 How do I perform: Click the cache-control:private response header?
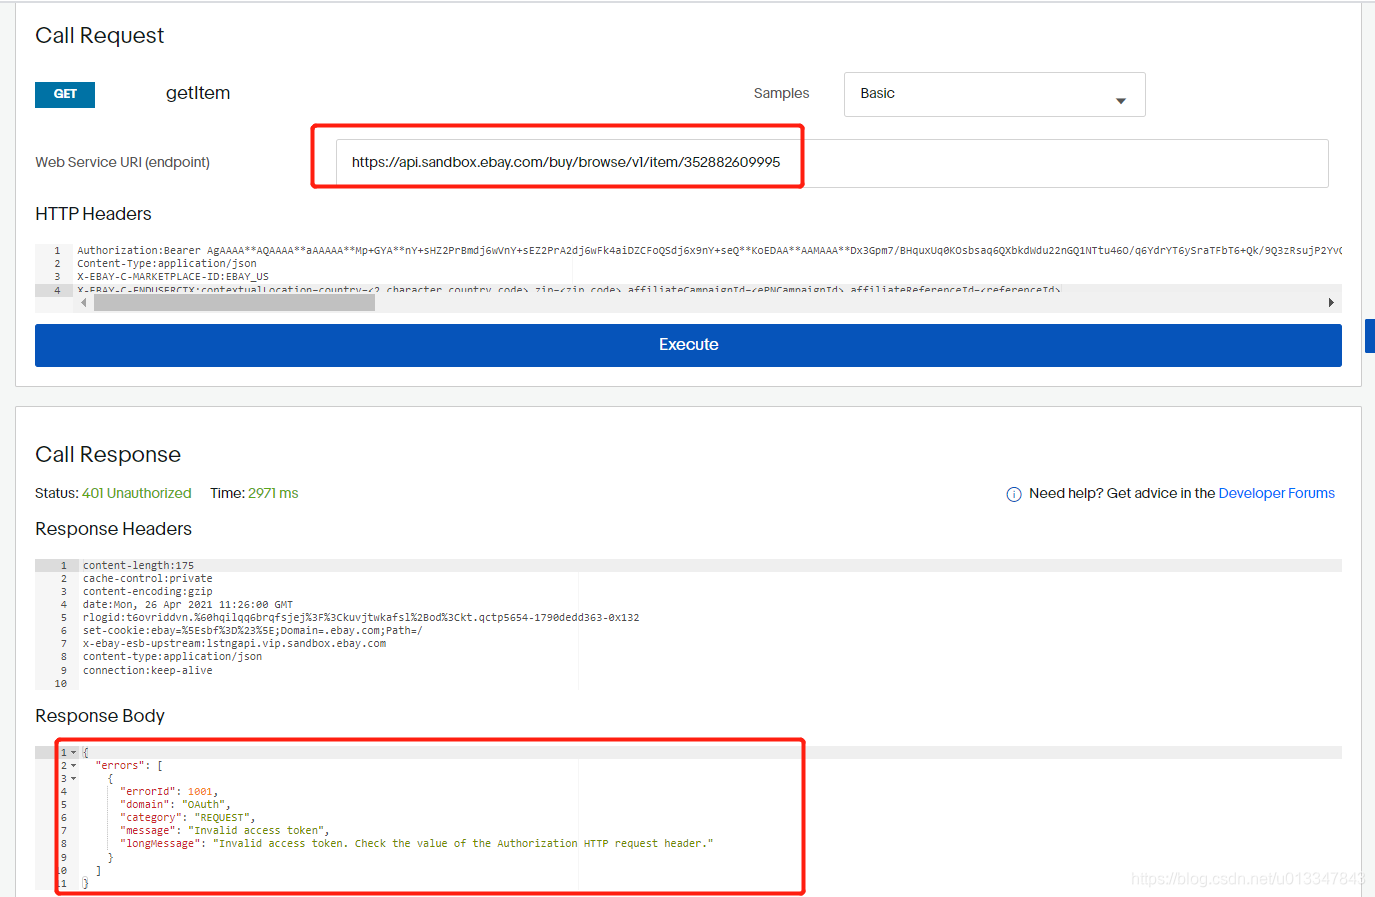coord(147,579)
